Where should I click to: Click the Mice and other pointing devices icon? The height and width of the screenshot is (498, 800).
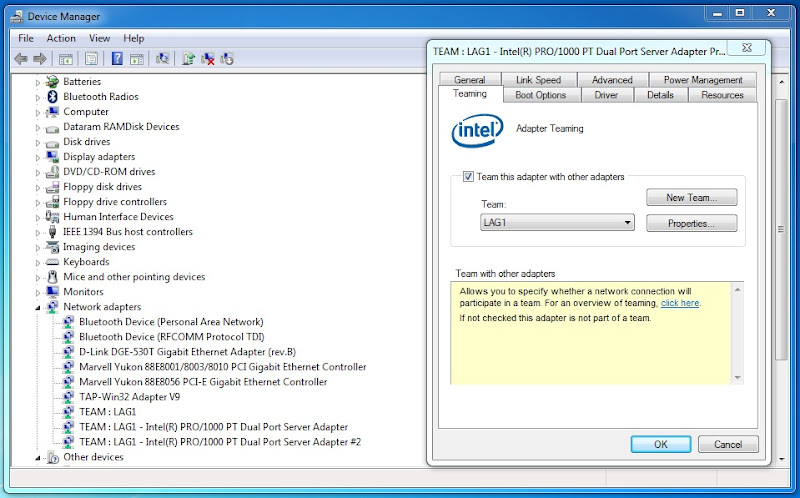click(52, 277)
